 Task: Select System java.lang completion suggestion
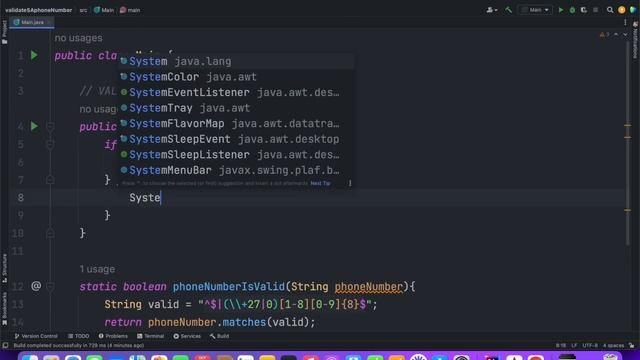pos(236,61)
